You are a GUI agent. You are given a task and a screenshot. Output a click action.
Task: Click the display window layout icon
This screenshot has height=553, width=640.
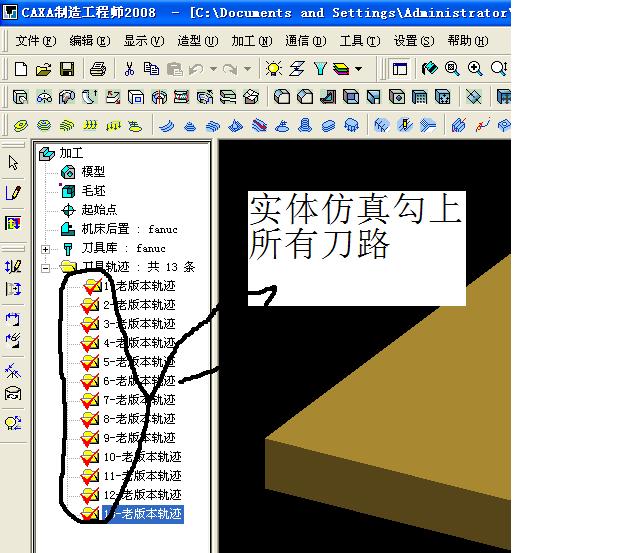(x=400, y=69)
